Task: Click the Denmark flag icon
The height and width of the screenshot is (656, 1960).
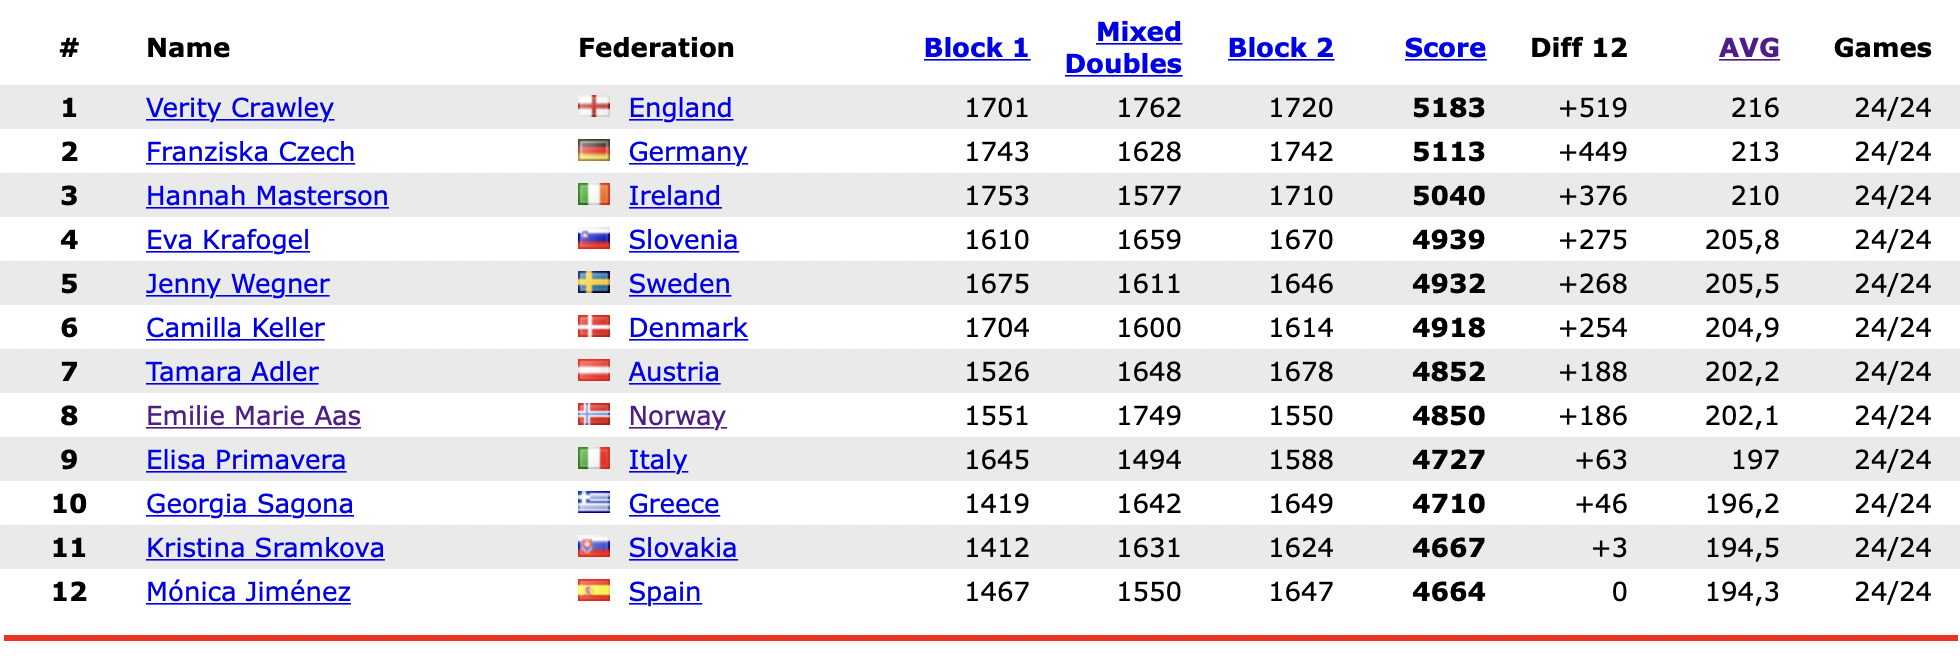Action: [x=594, y=326]
